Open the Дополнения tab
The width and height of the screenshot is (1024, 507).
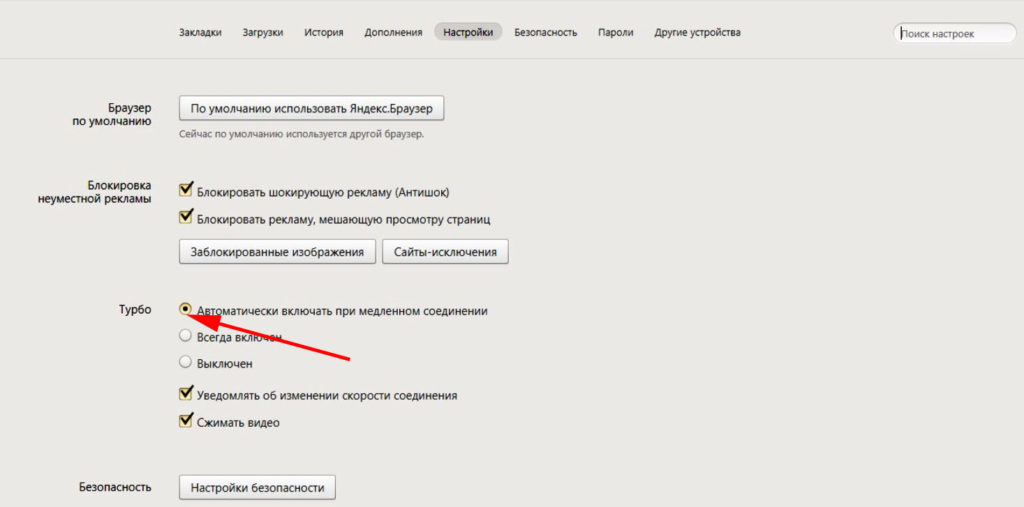[393, 32]
